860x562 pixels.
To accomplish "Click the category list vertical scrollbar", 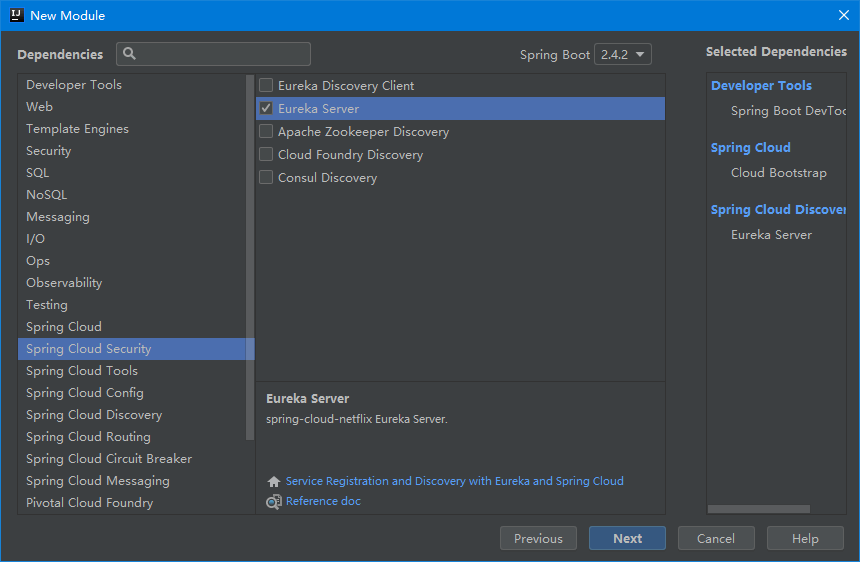I will (x=250, y=257).
